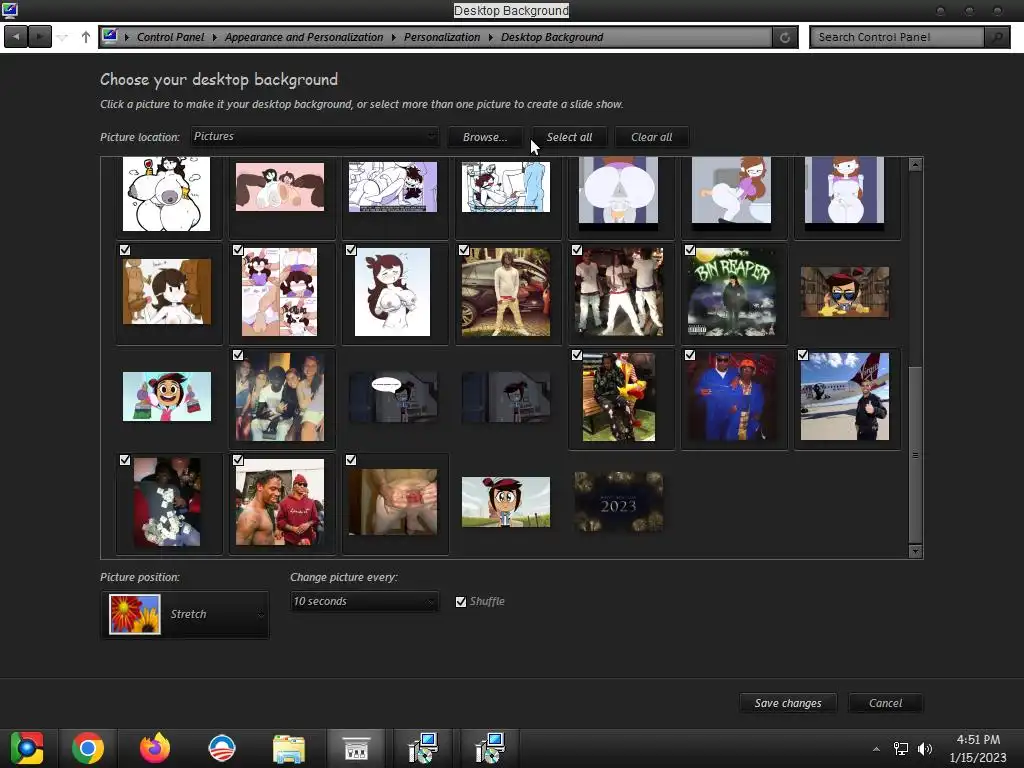Click the Select all button

pos(569,137)
